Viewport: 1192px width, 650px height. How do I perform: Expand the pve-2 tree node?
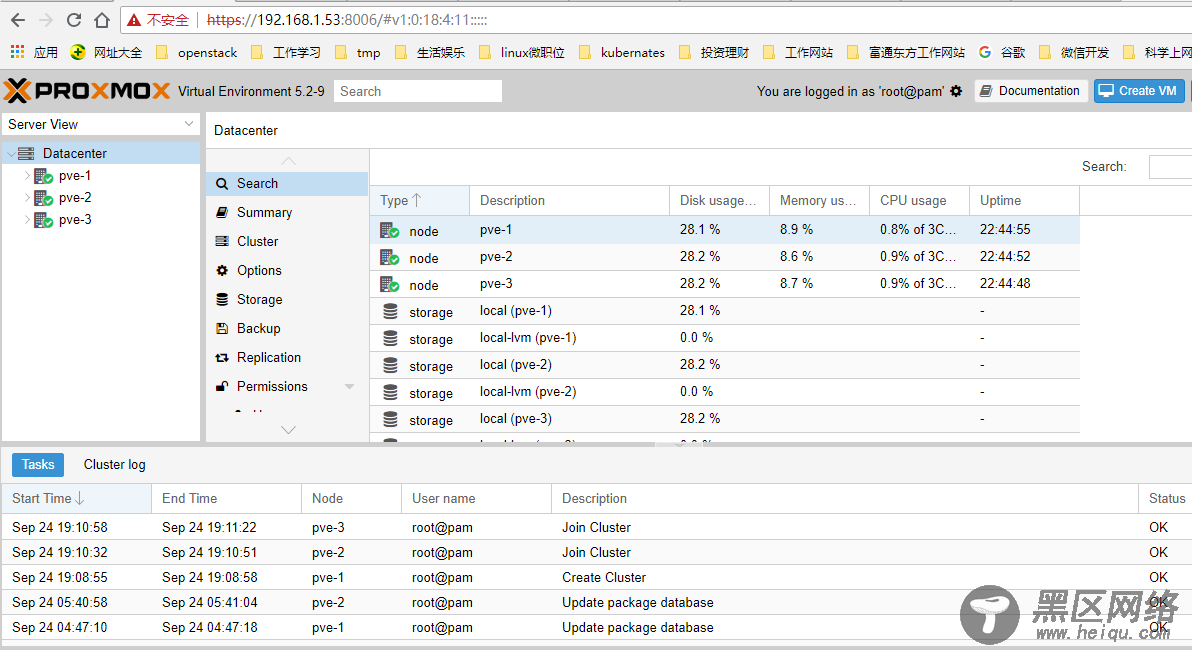click(x=27, y=198)
